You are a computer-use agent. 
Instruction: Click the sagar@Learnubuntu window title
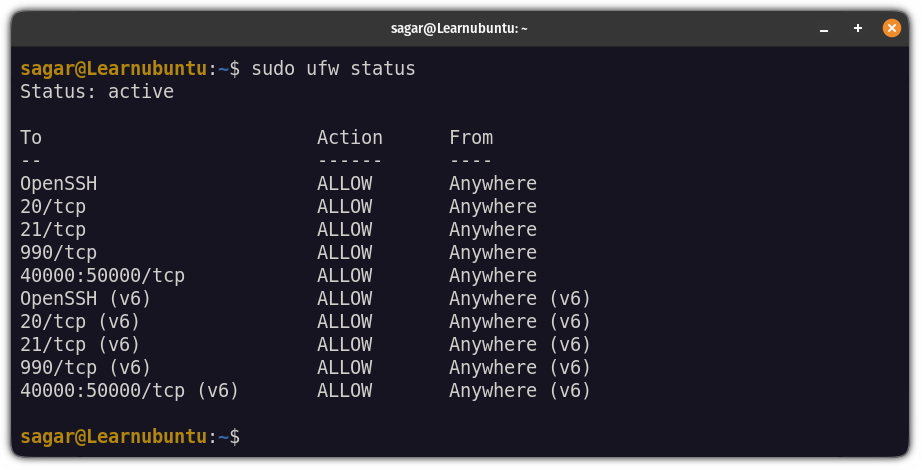[459, 28]
